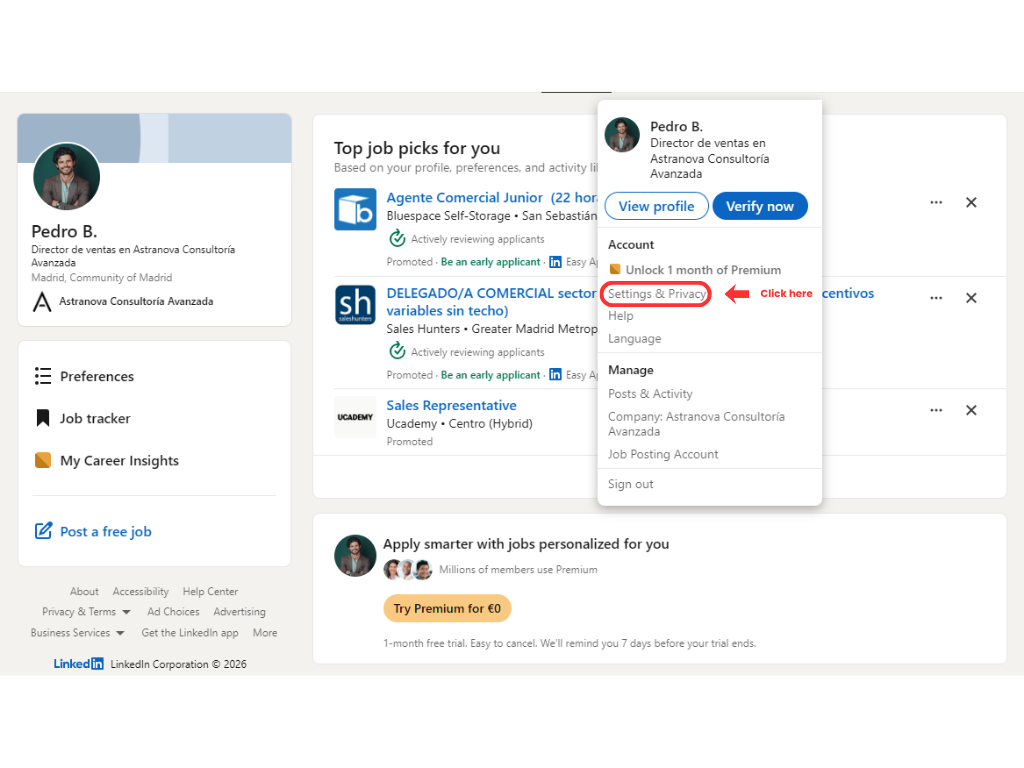The width and height of the screenshot is (1024, 768).
Task: Click Pedro B. profile photo in sidebar
Action: coord(67,177)
